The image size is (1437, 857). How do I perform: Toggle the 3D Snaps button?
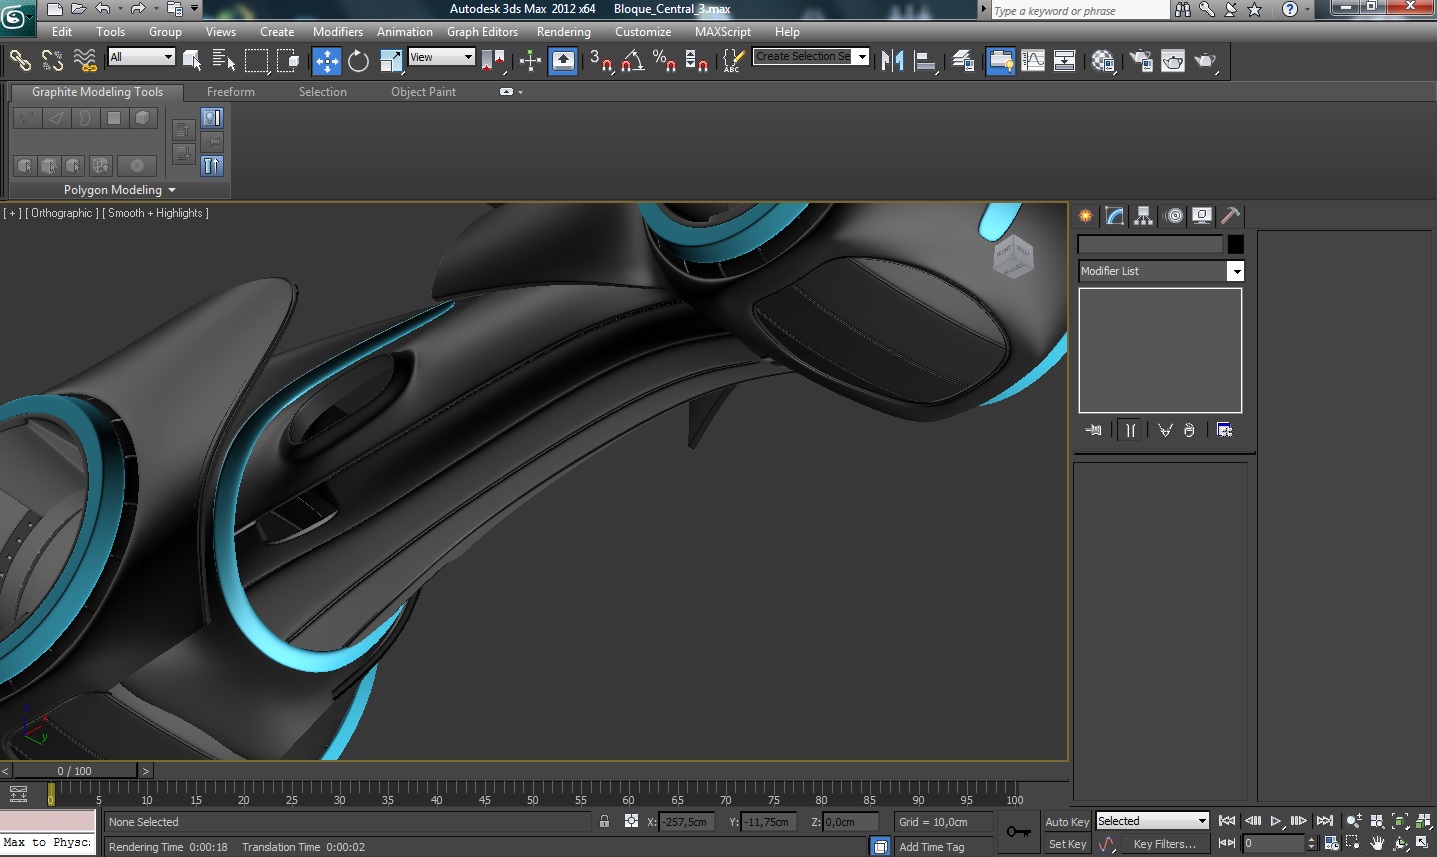600,61
